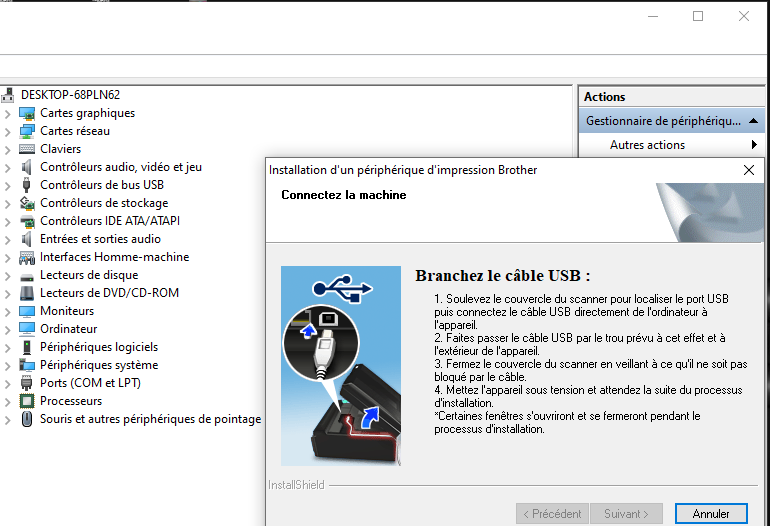The height and width of the screenshot is (526, 770).
Task: Select the Périphériques logiciels row label
Action: pyautogui.click(x=99, y=347)
